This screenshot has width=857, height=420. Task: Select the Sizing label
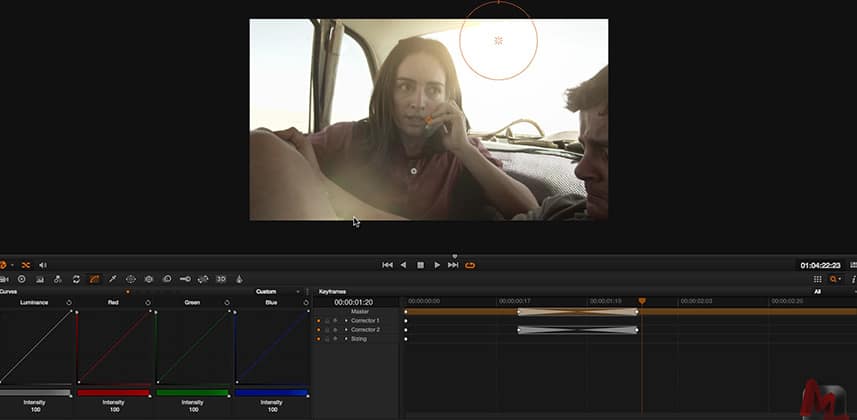pyautogui.click(x=359, y=339)
